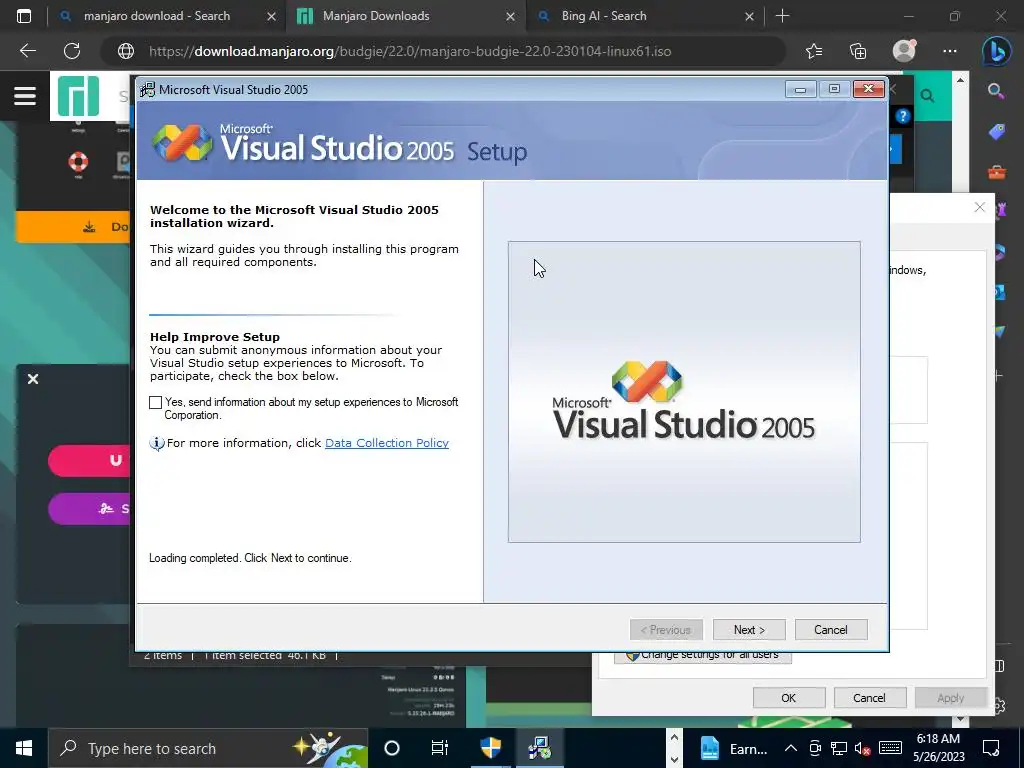The height and width of the screenshot is (768, 1024).
Task: Show hidden system tray icons
Action: tap(790, 748)
